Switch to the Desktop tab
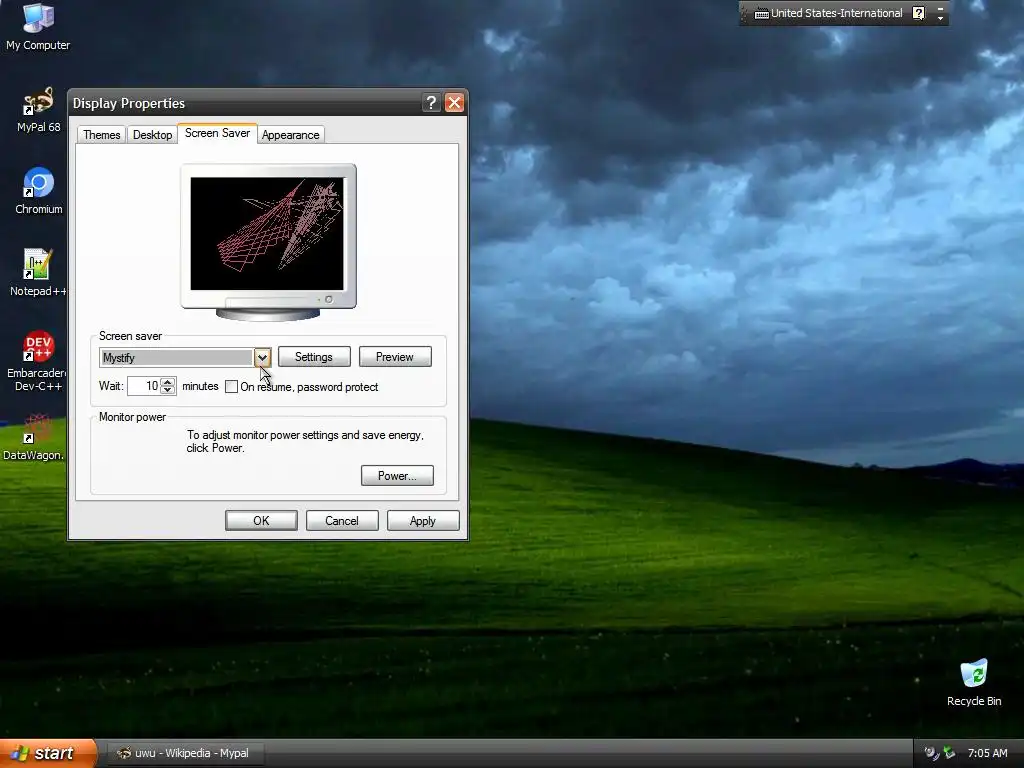The height and width of the screenshot is (768, 1024). 152,135
